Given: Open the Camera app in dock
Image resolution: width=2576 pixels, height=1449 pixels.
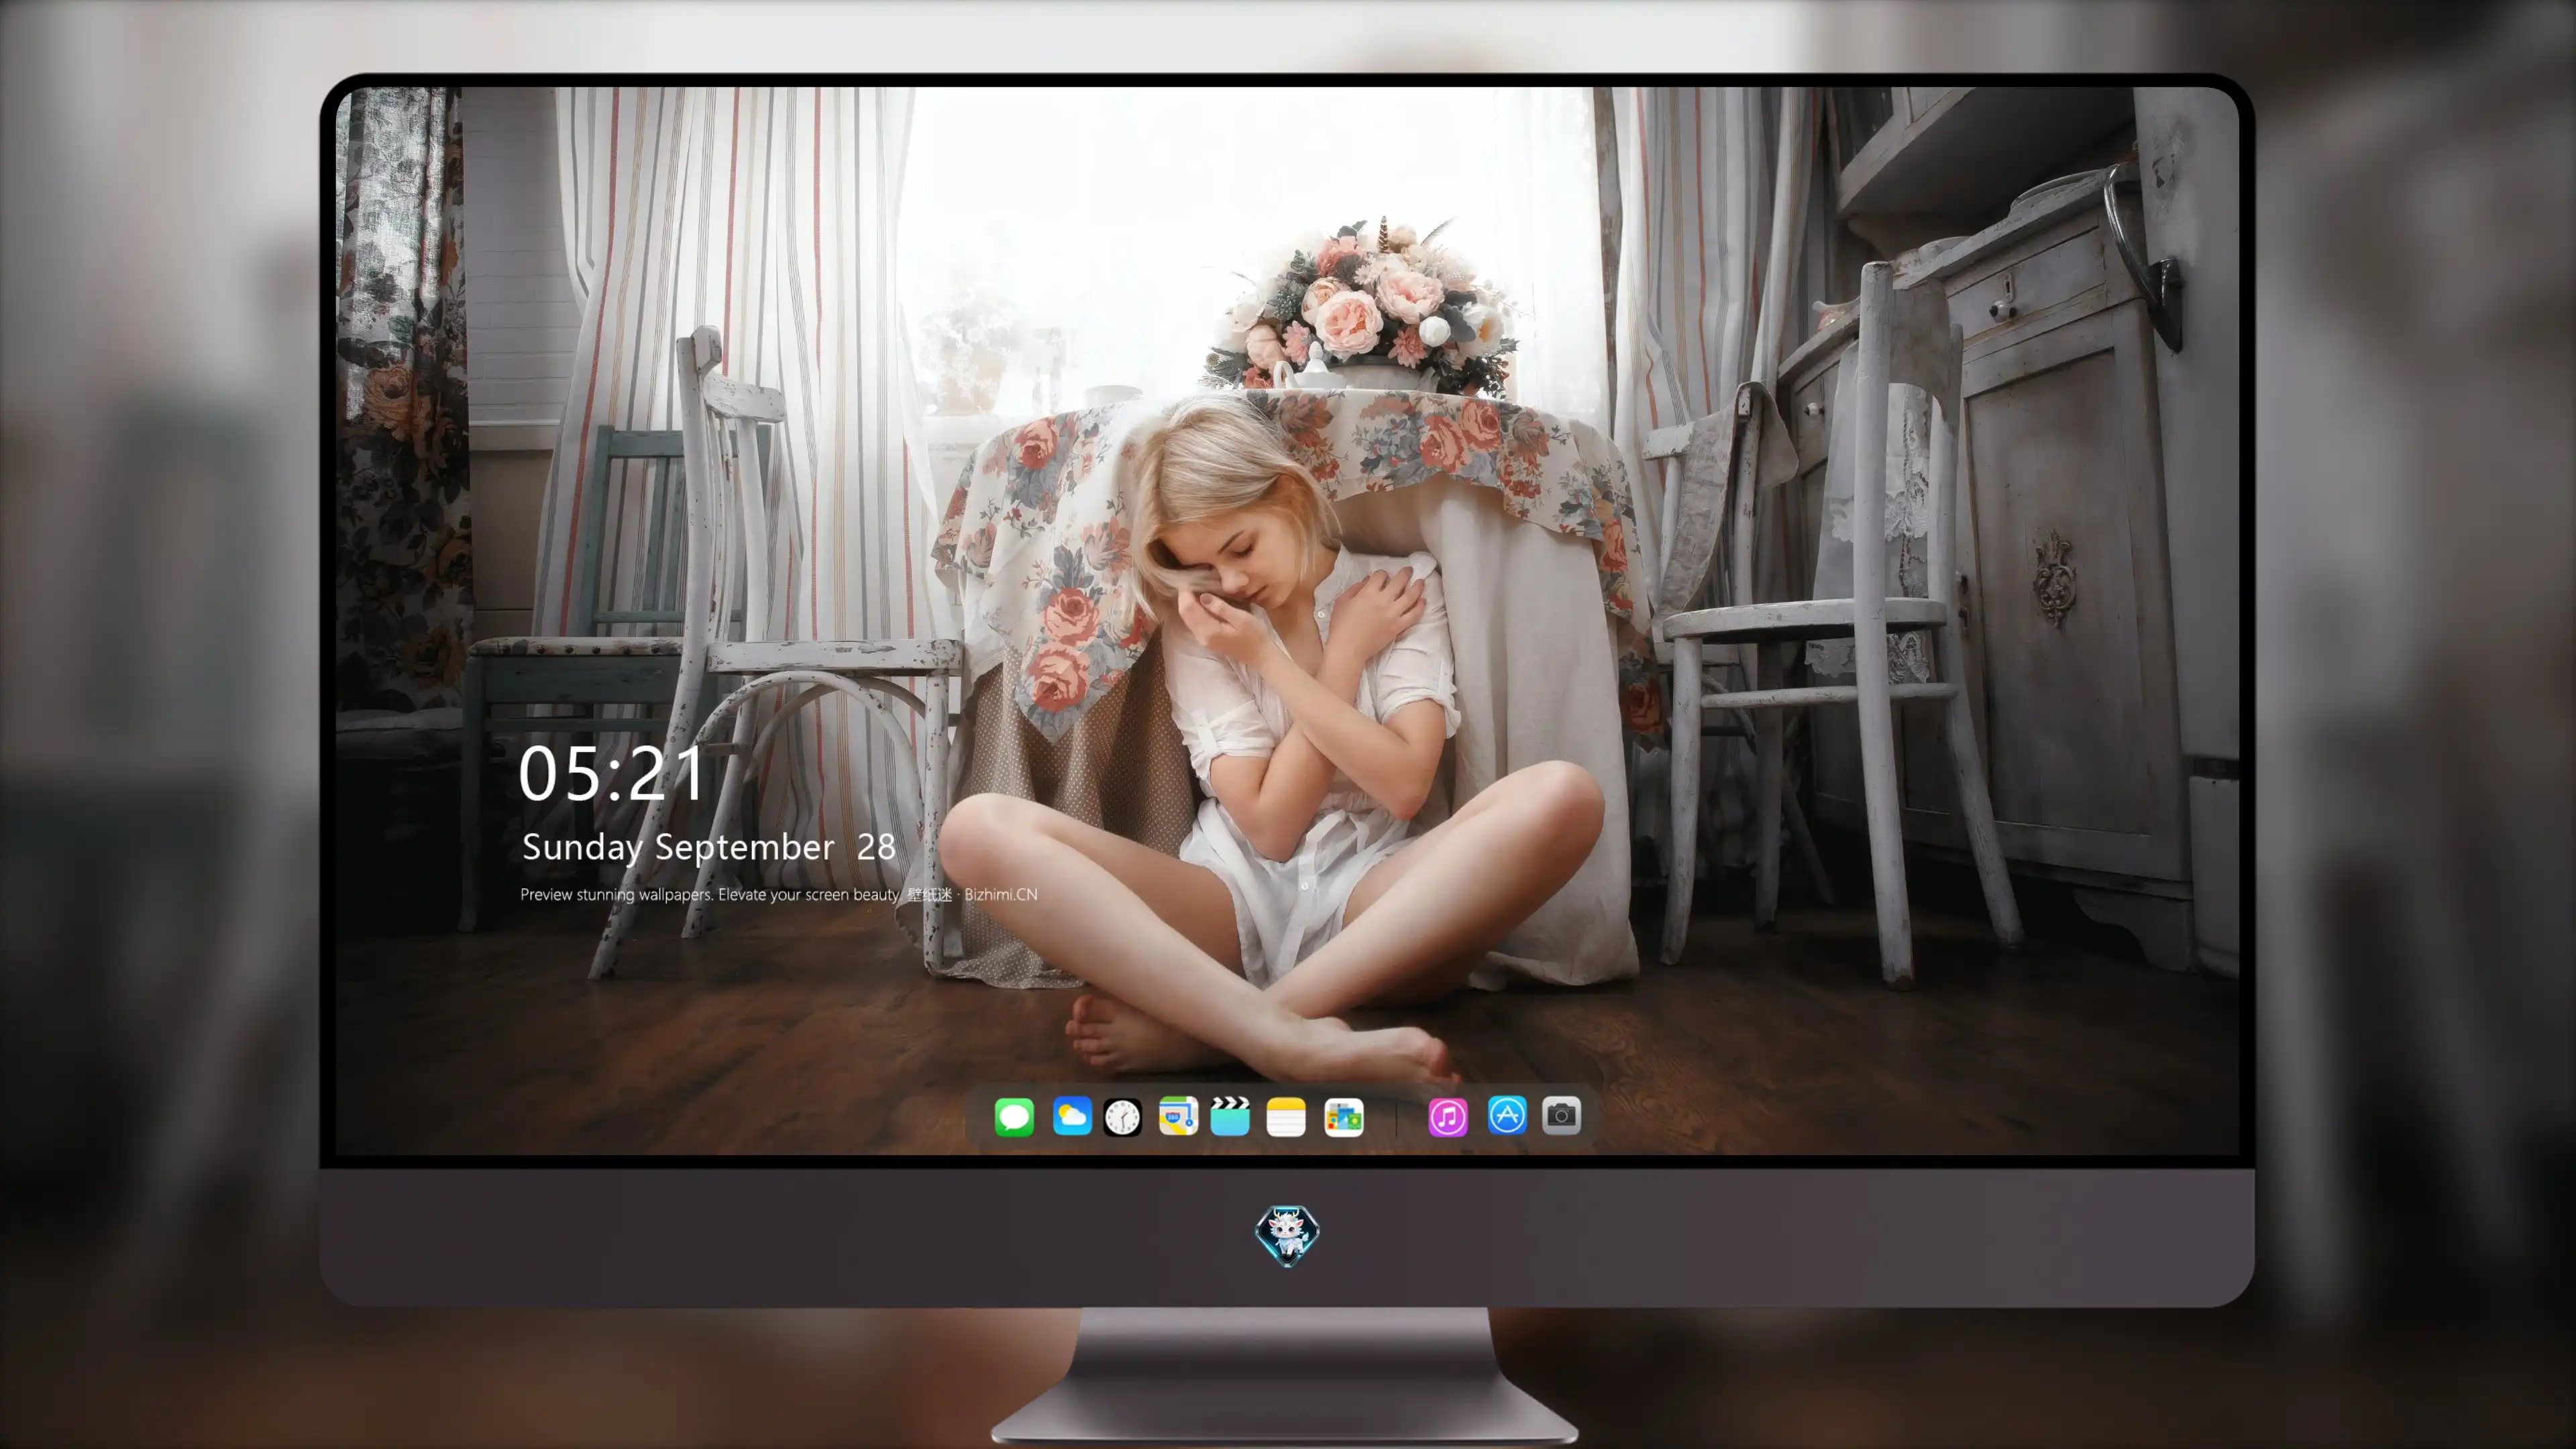Looking at the screenshot, I should (x=1561, y=1115).
